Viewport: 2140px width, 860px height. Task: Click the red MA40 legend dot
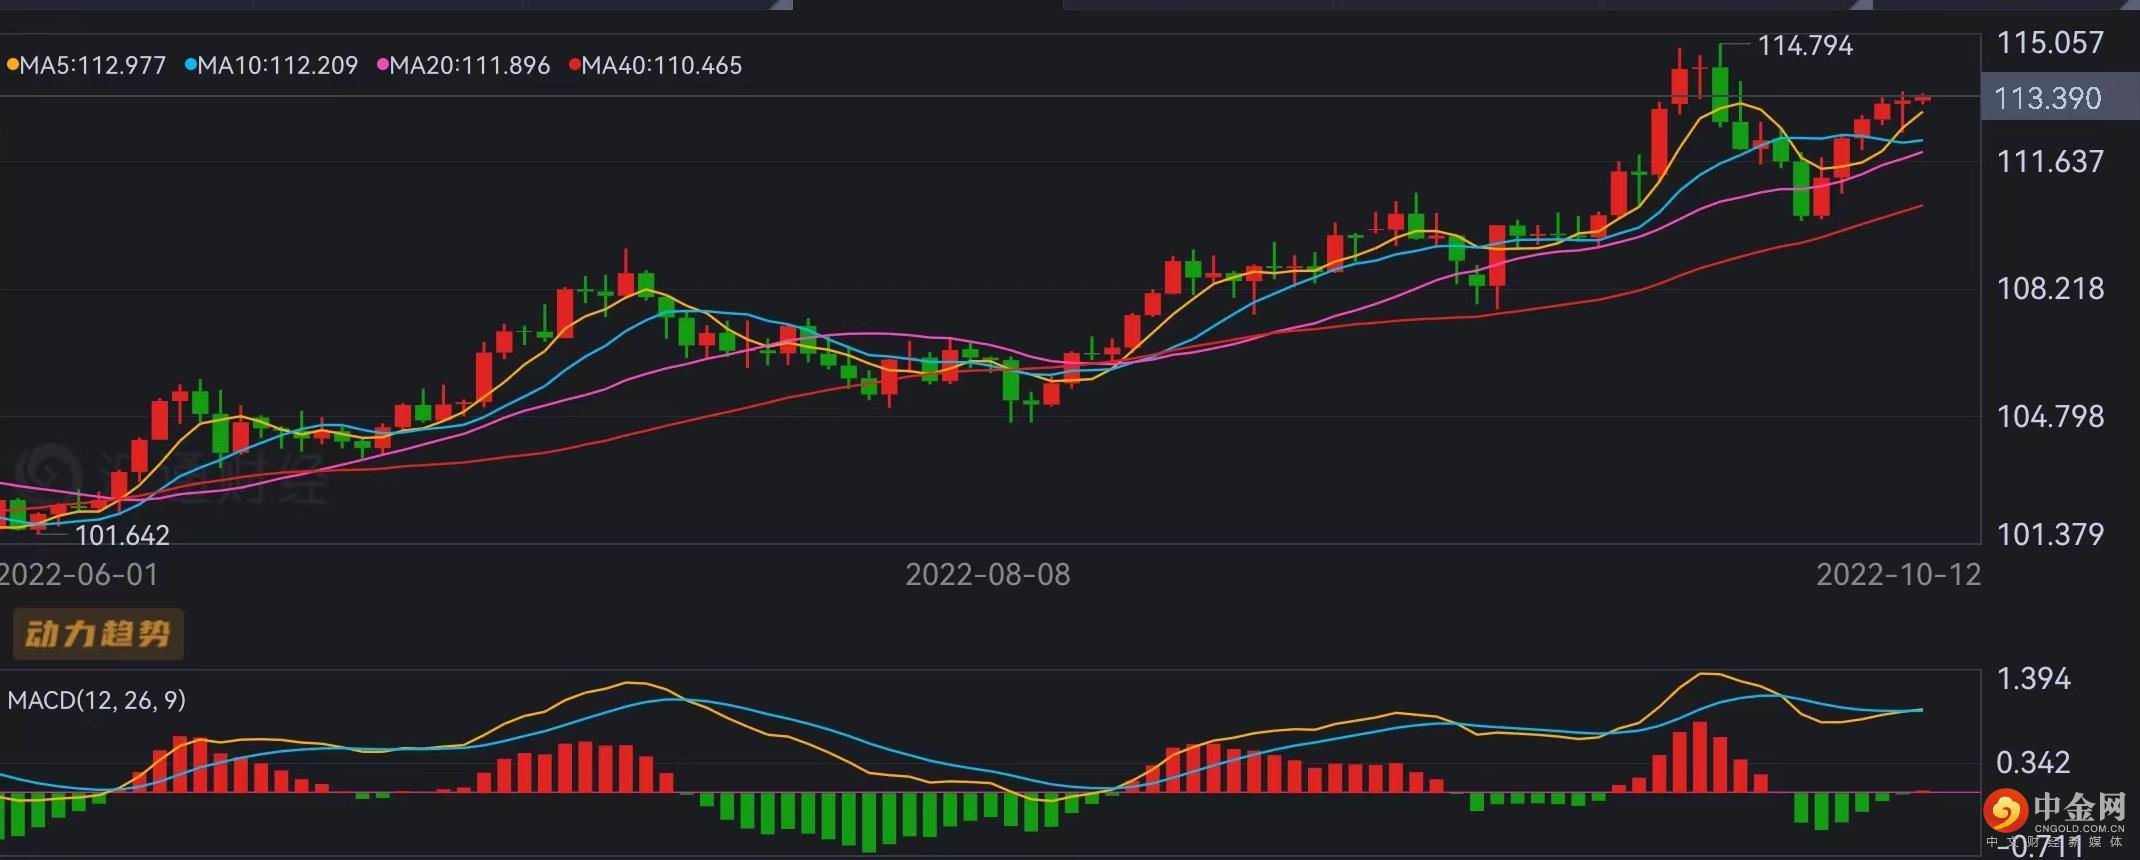574,66
